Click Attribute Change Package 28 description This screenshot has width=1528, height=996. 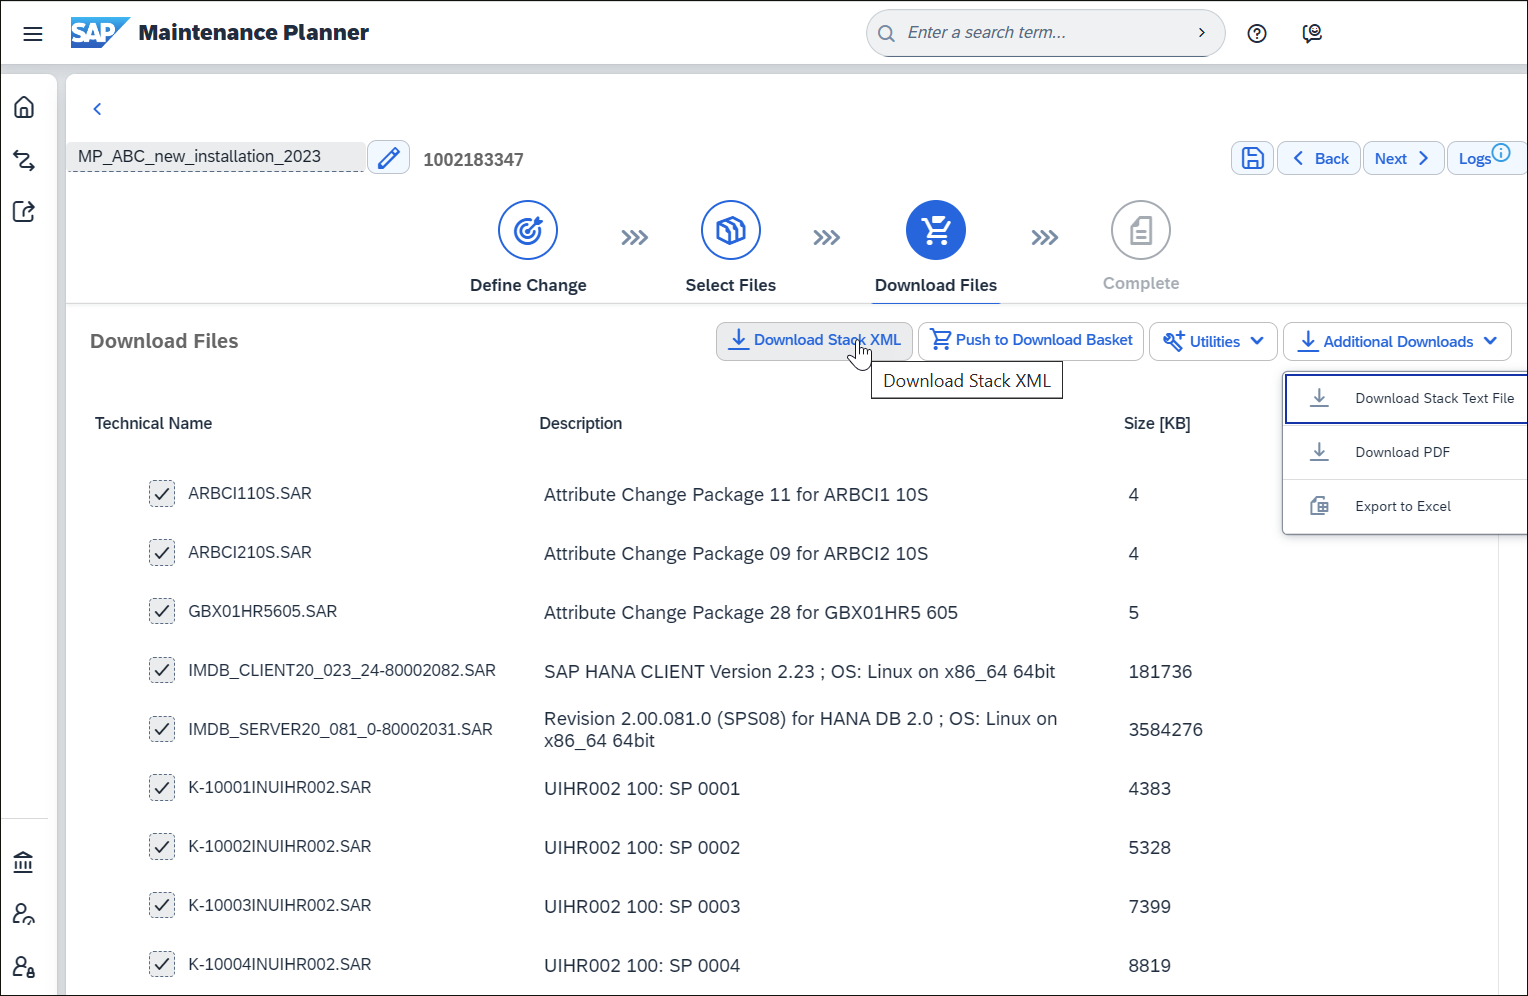[751, 613]
